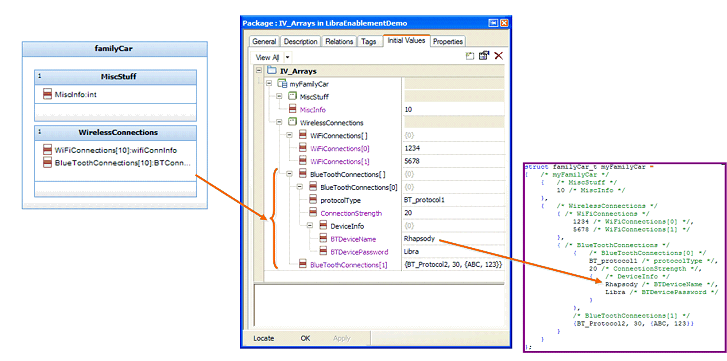Click the WiFiConnections[1] row icon
Viewport: 727px width, 361px height.
303,161
